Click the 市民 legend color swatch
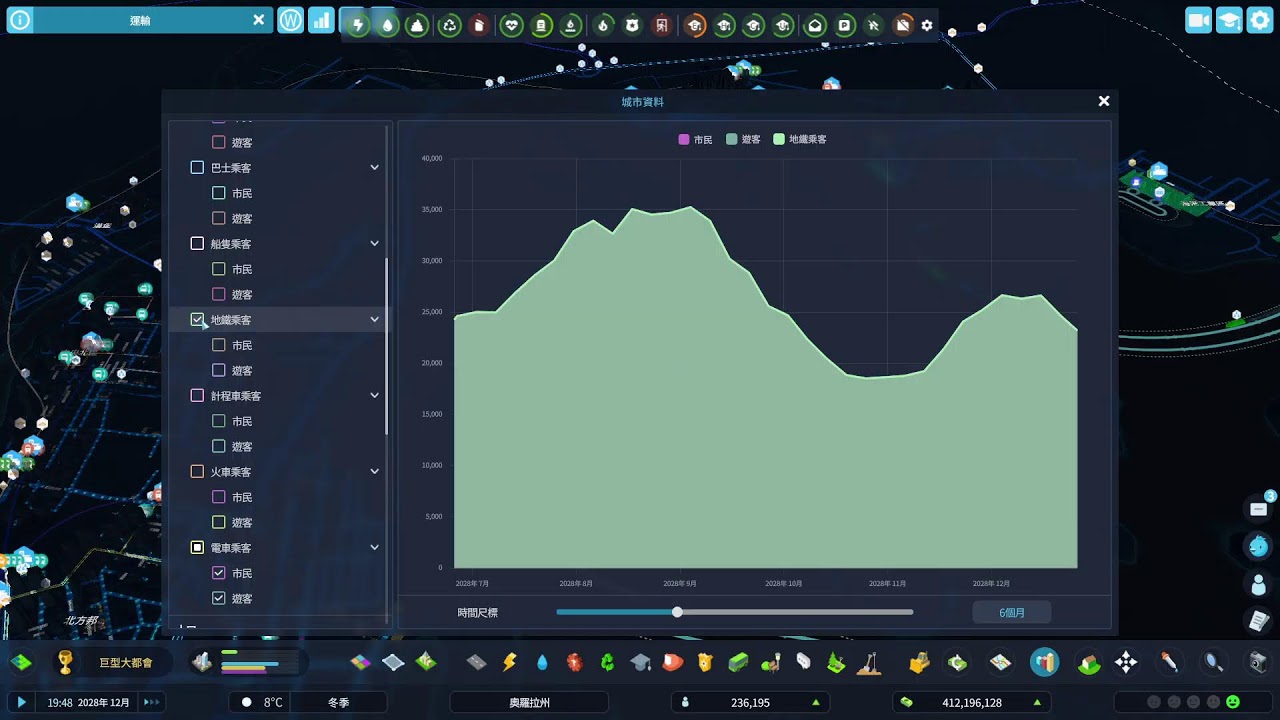Image resolution: width=1280 pixels, height=720 pixels. pyautogui.click(x=684, y=140)
